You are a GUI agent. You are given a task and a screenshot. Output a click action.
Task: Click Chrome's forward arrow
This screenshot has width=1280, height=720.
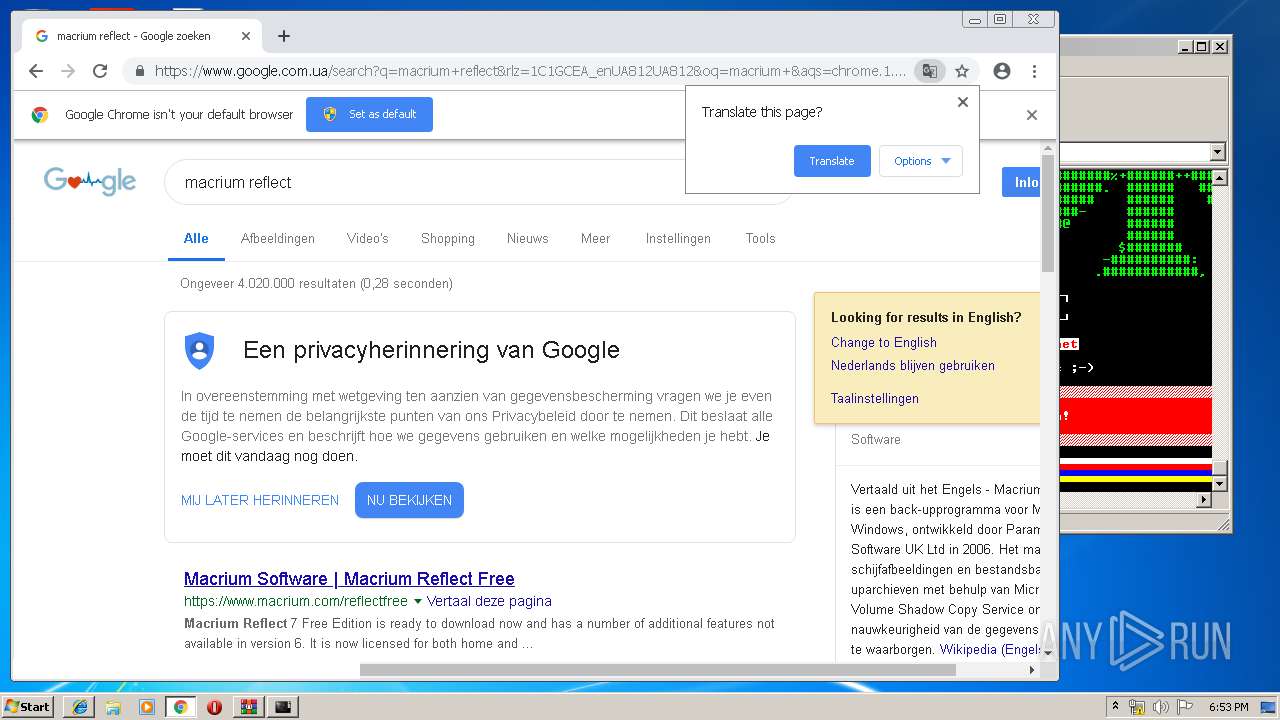[68, 71]
